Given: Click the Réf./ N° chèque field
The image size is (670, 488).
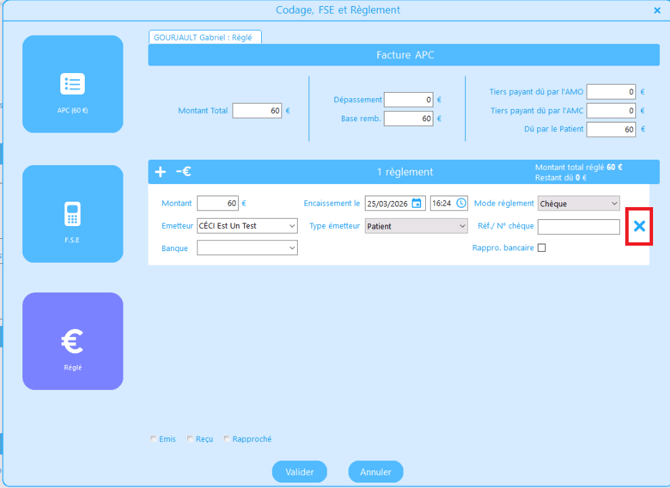Looking at the screenshot, I should [578, 226].
